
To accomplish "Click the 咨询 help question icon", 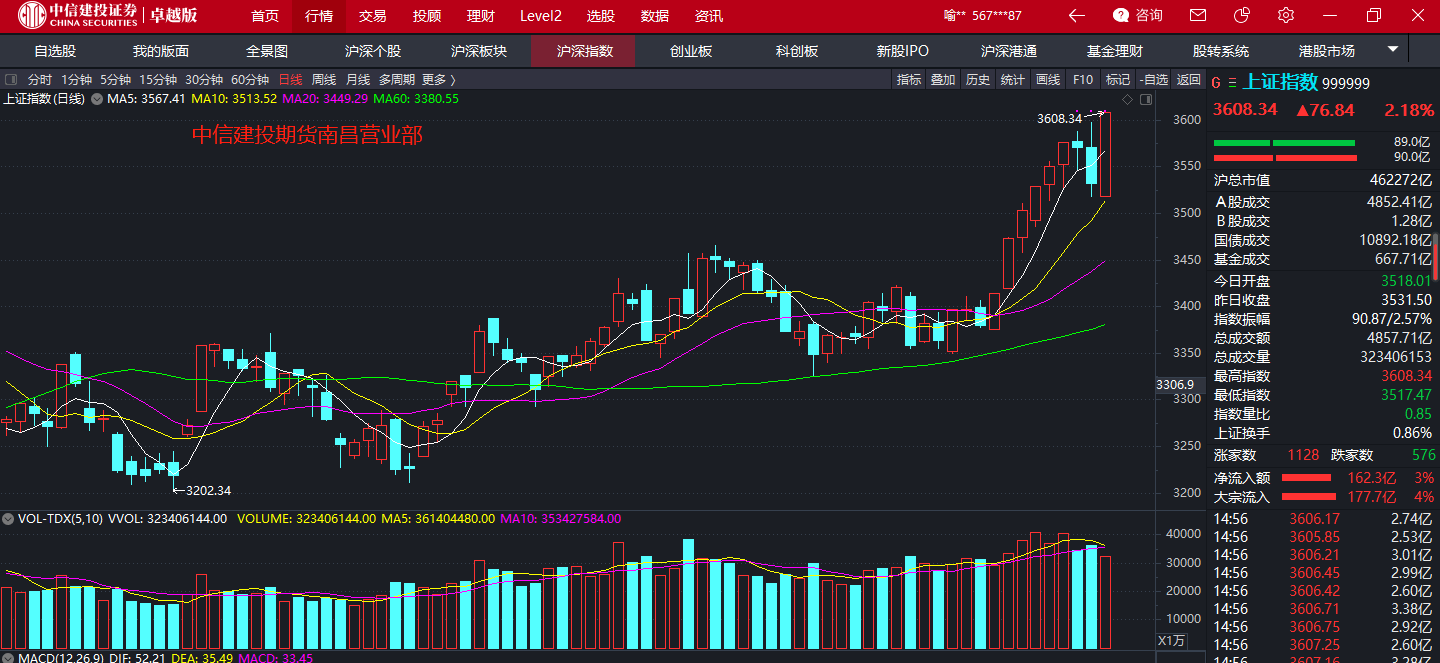I will point(1122,16).
